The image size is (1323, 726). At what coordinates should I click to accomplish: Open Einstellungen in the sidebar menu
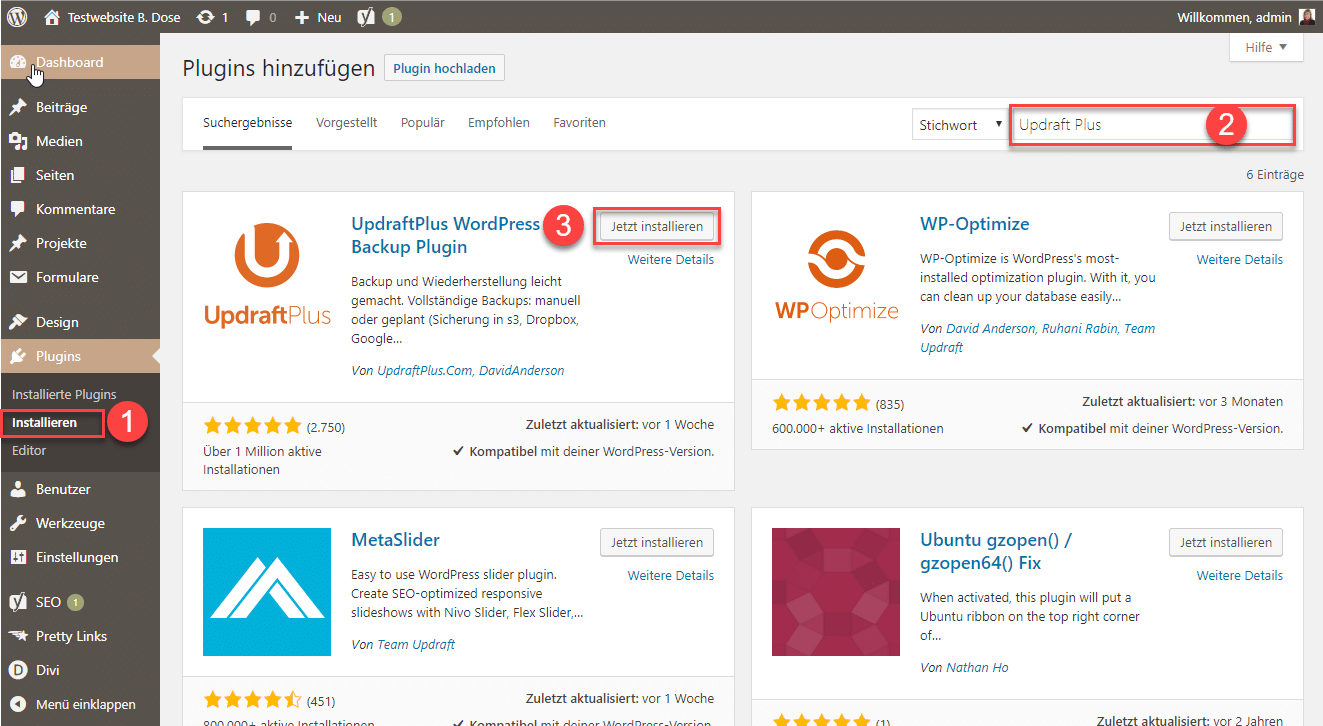click(77, 557)
